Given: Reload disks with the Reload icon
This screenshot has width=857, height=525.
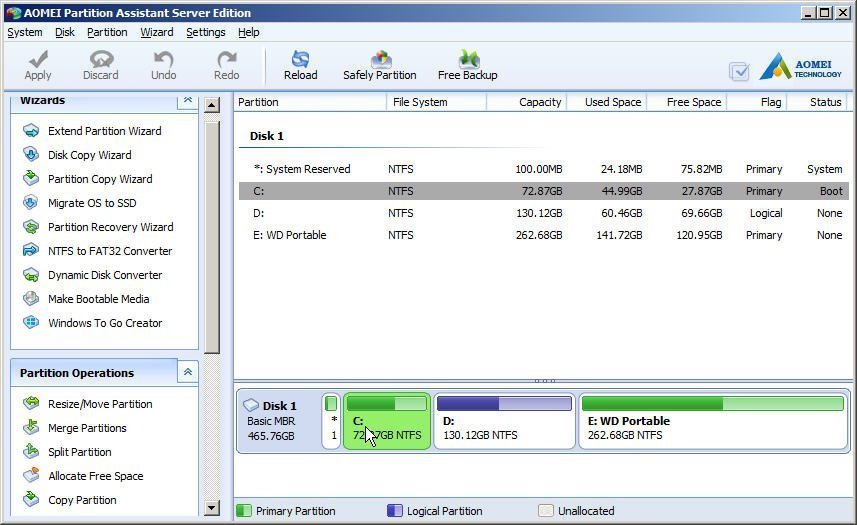Looking at the screenshot, I should point(300,58).
